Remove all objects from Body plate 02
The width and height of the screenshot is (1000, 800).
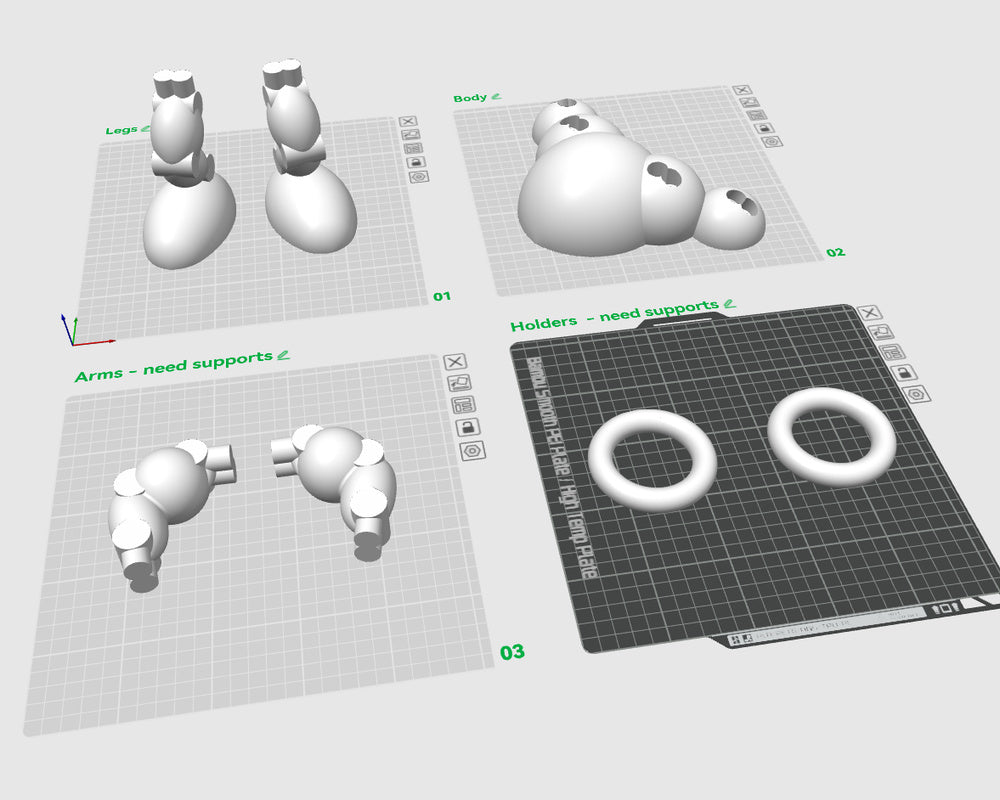pyautogui.click(x=742, y=90)
